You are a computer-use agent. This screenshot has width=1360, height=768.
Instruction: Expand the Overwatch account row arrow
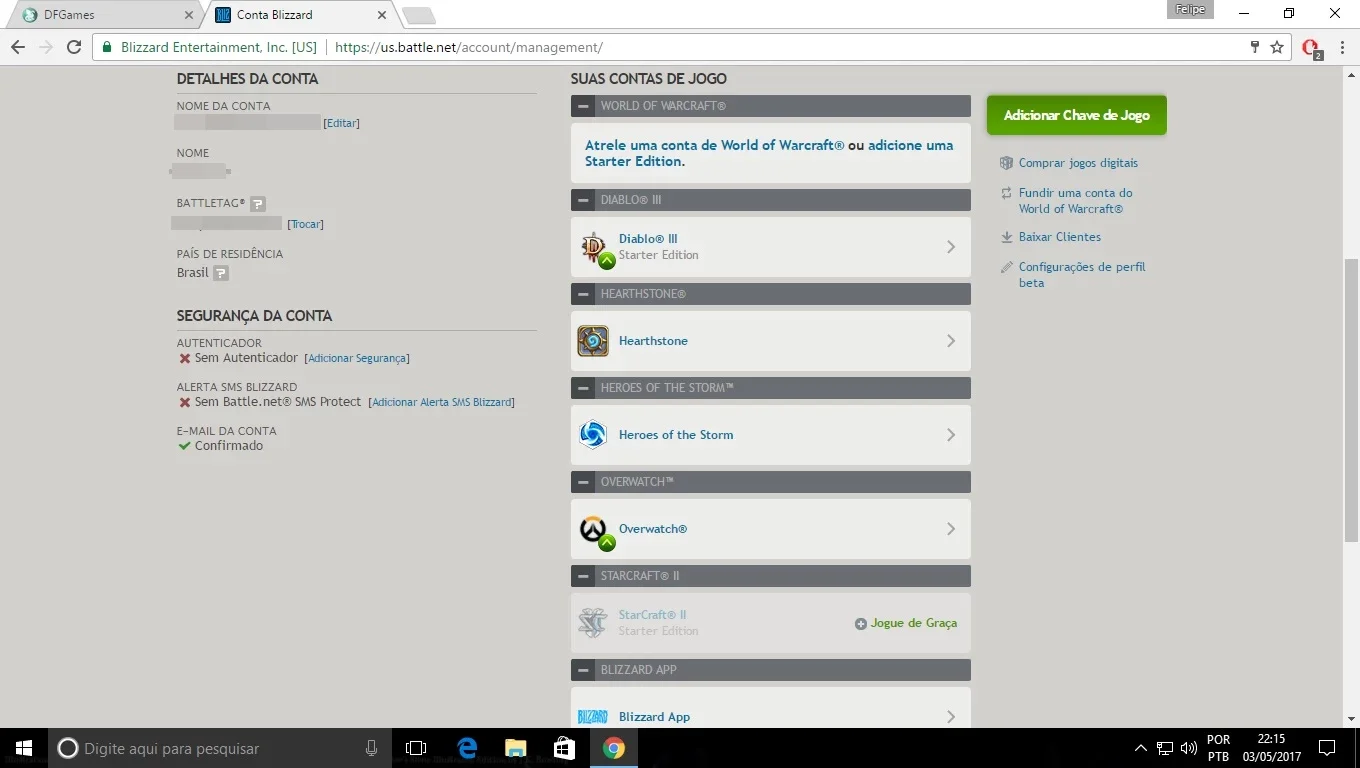click(x=951, y=529)
